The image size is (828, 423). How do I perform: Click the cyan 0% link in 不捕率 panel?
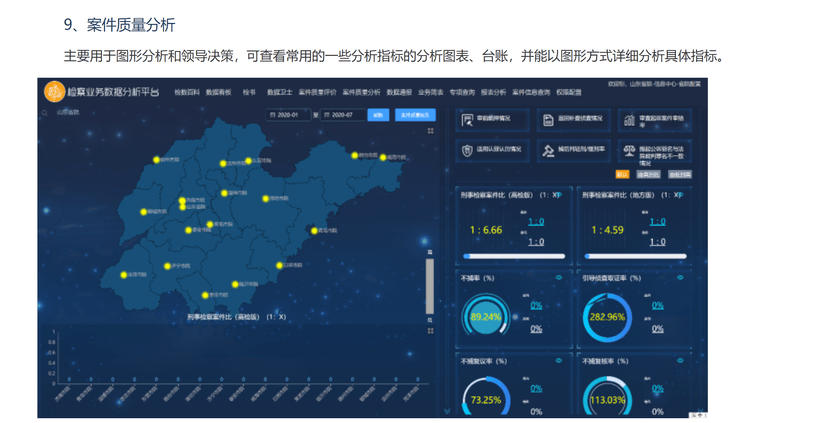click(536, 306)
